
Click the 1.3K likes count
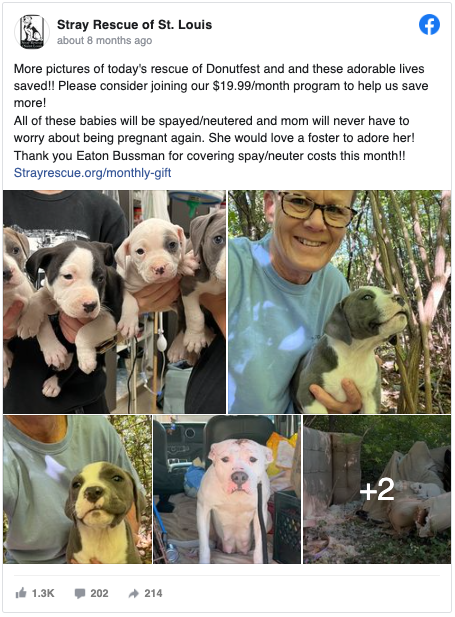coord(43,593)
